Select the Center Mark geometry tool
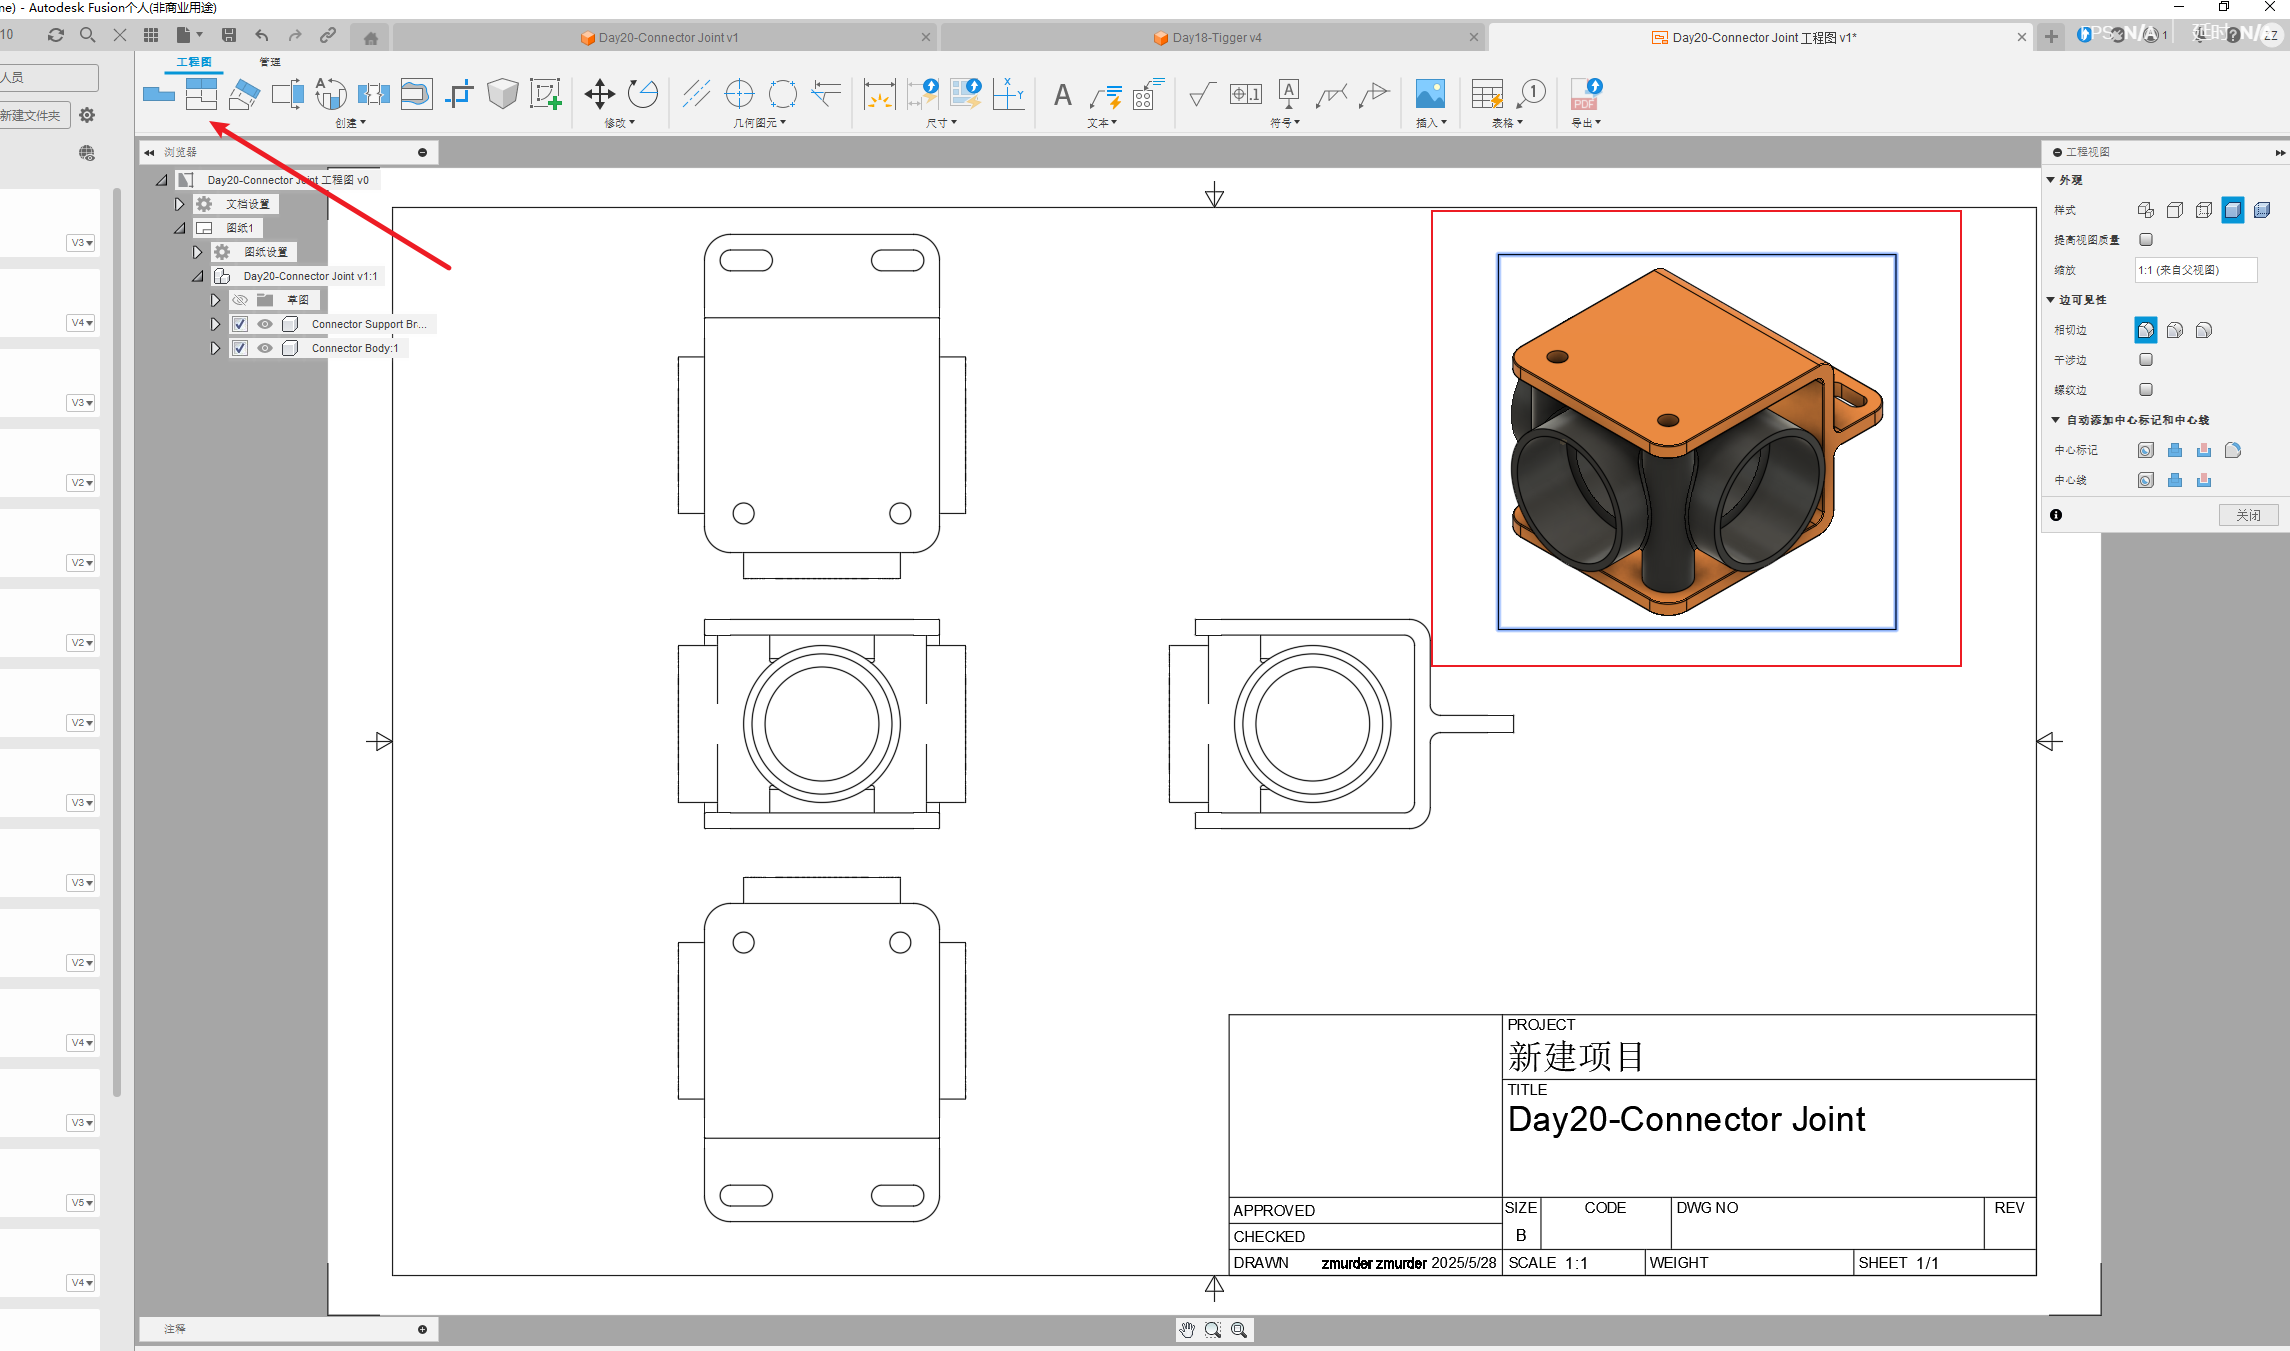The width and height of the screenshot is (2290, 1351). click(x=739, y=94)
